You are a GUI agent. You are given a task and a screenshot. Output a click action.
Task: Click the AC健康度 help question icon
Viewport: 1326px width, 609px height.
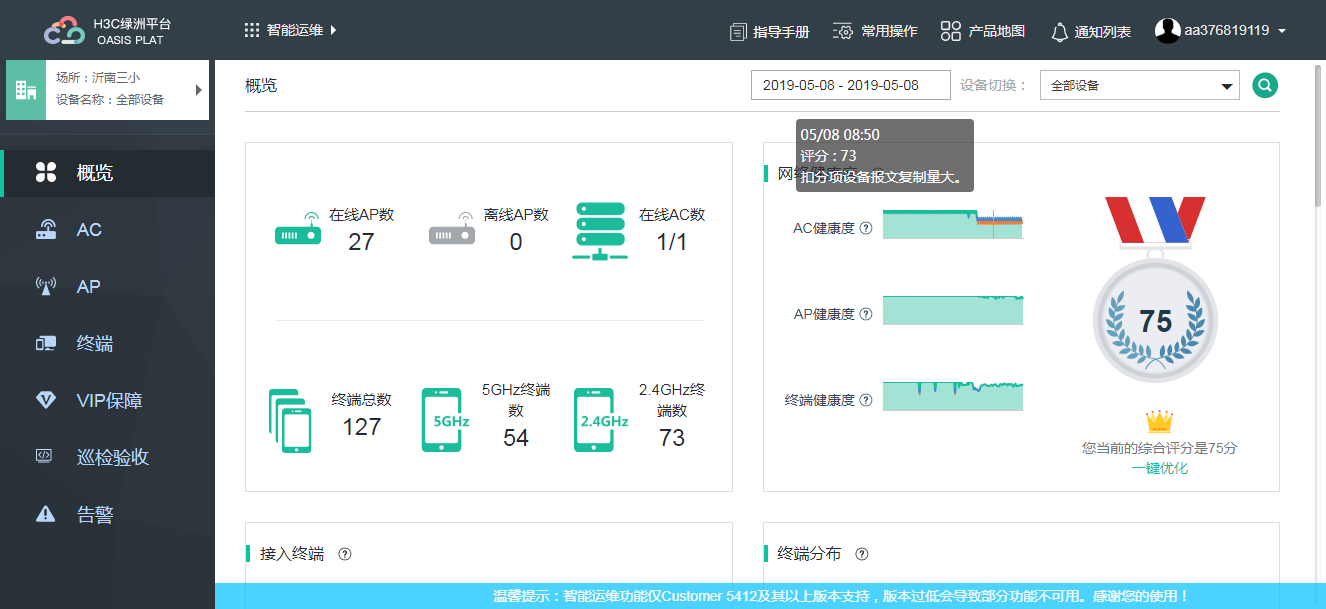(x=866, y=228)
